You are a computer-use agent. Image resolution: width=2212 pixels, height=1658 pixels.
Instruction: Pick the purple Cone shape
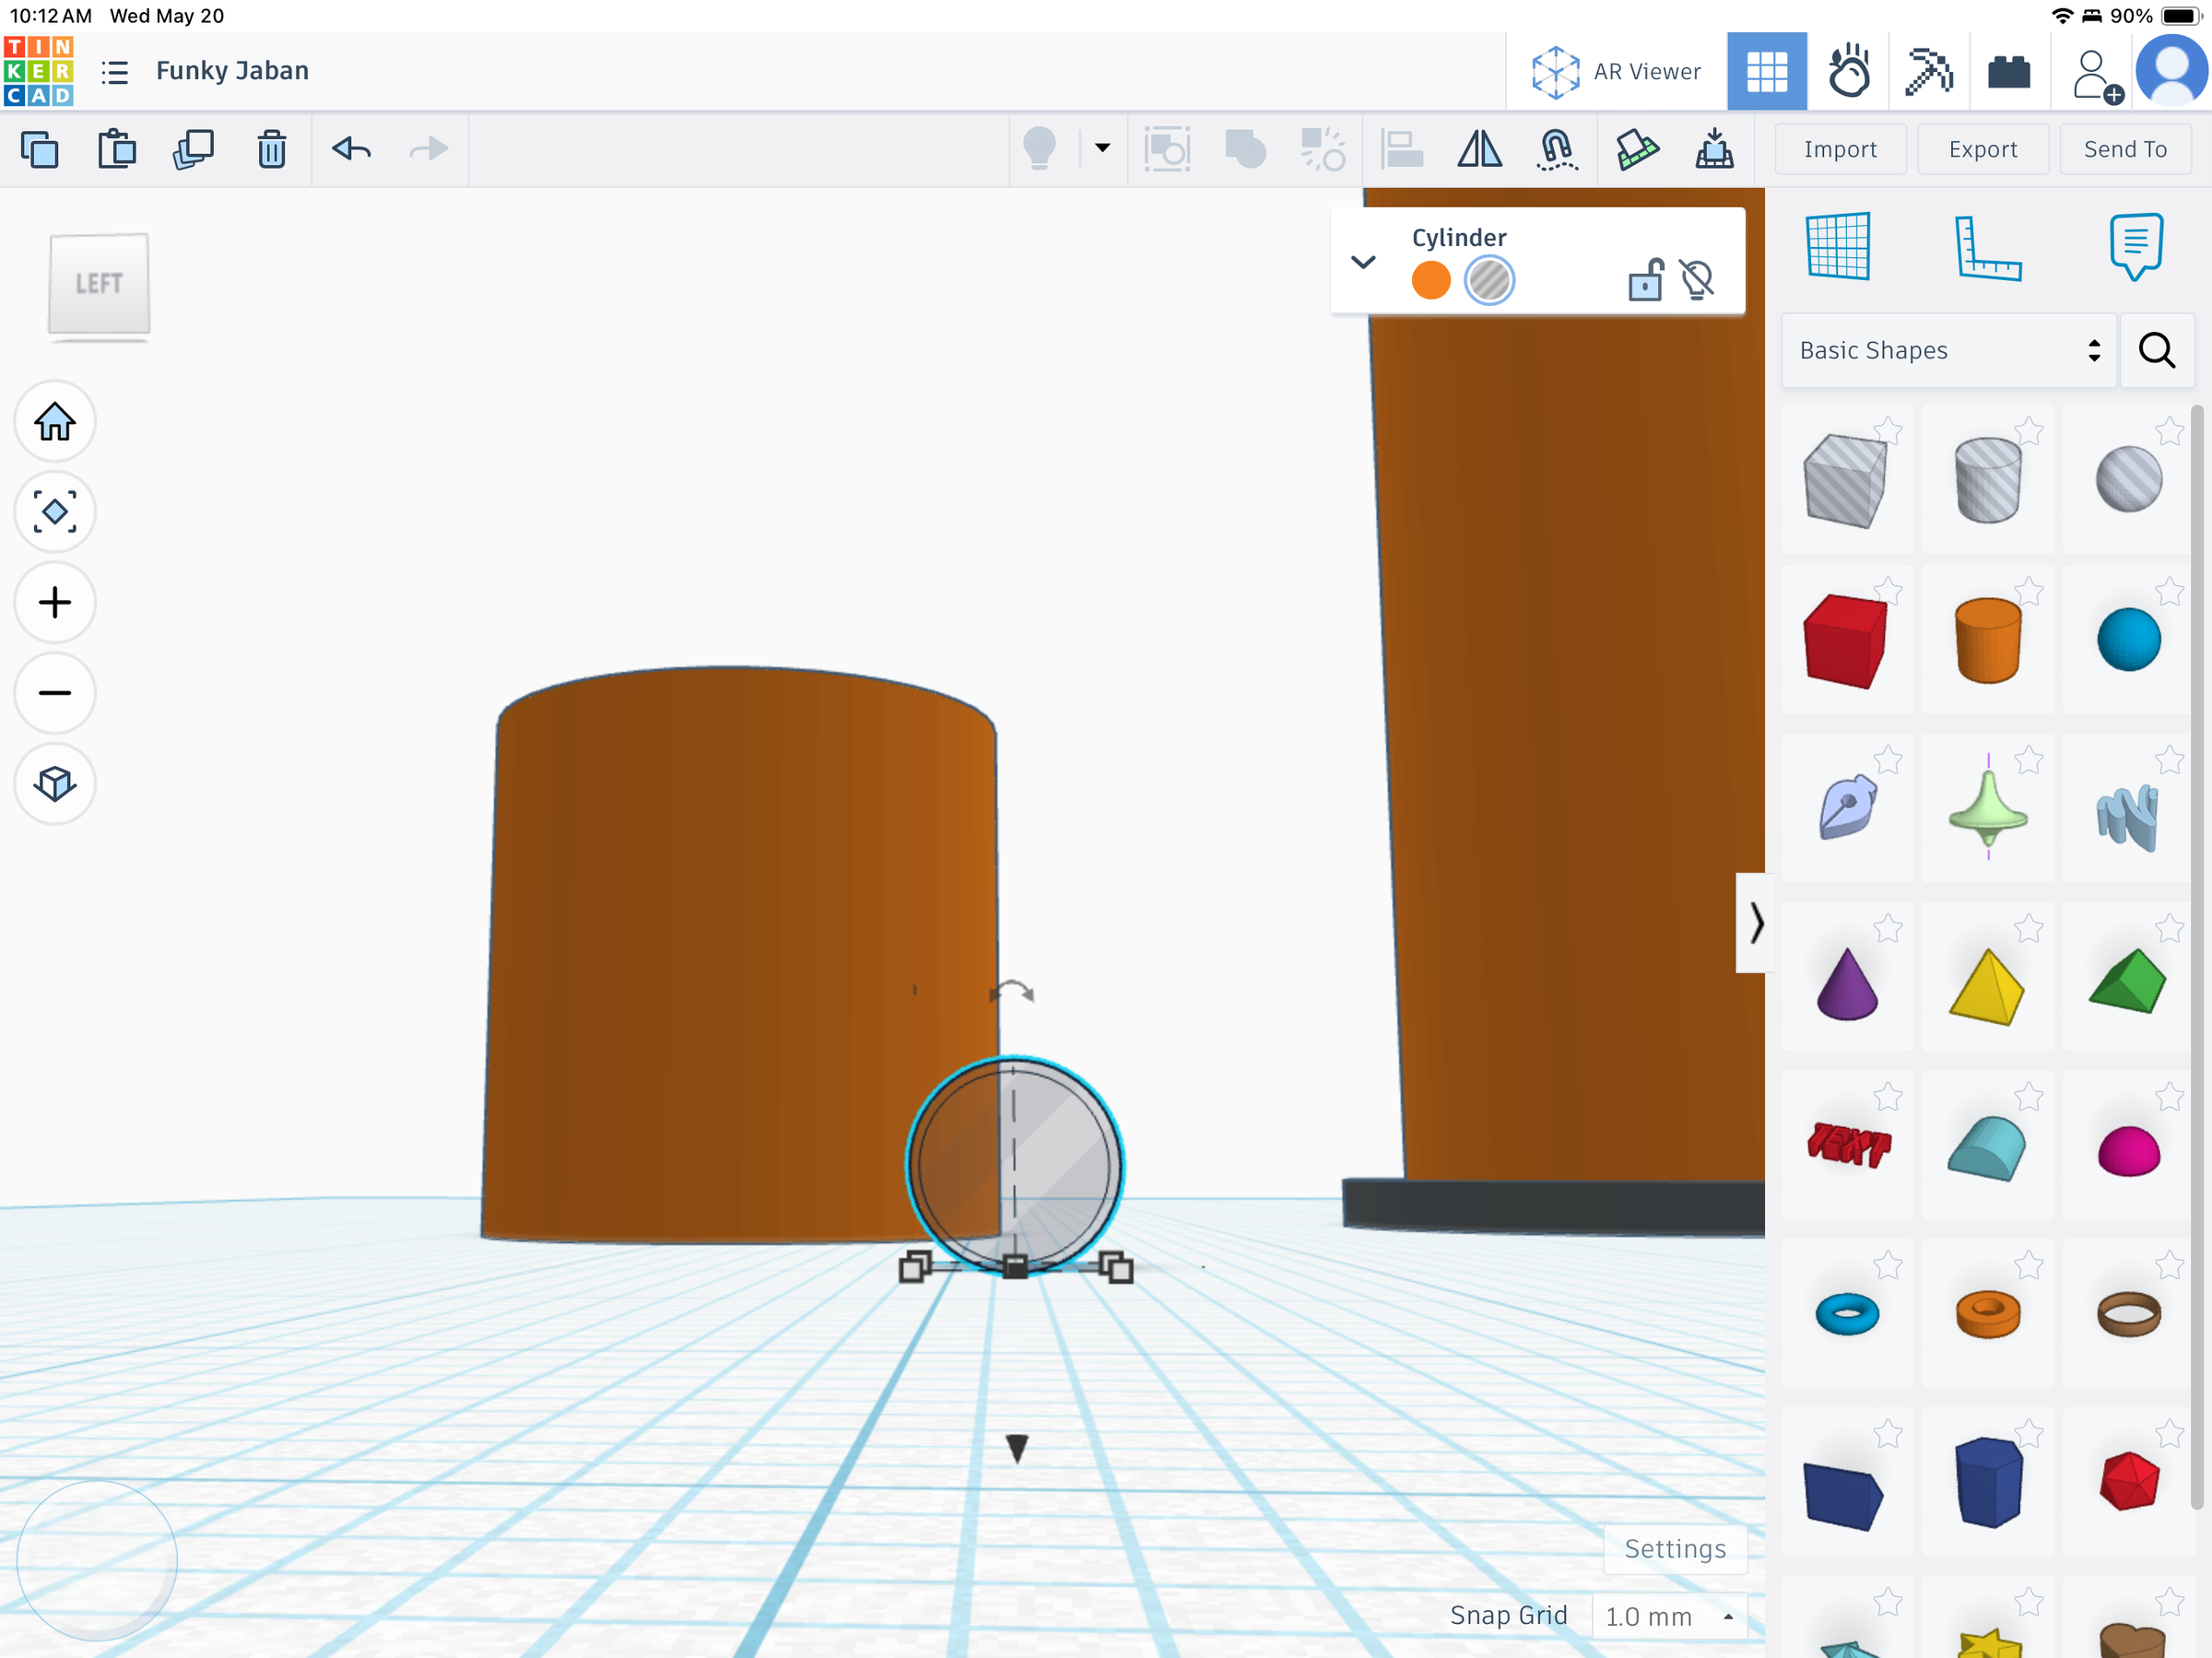click(x=1847, y=984)
